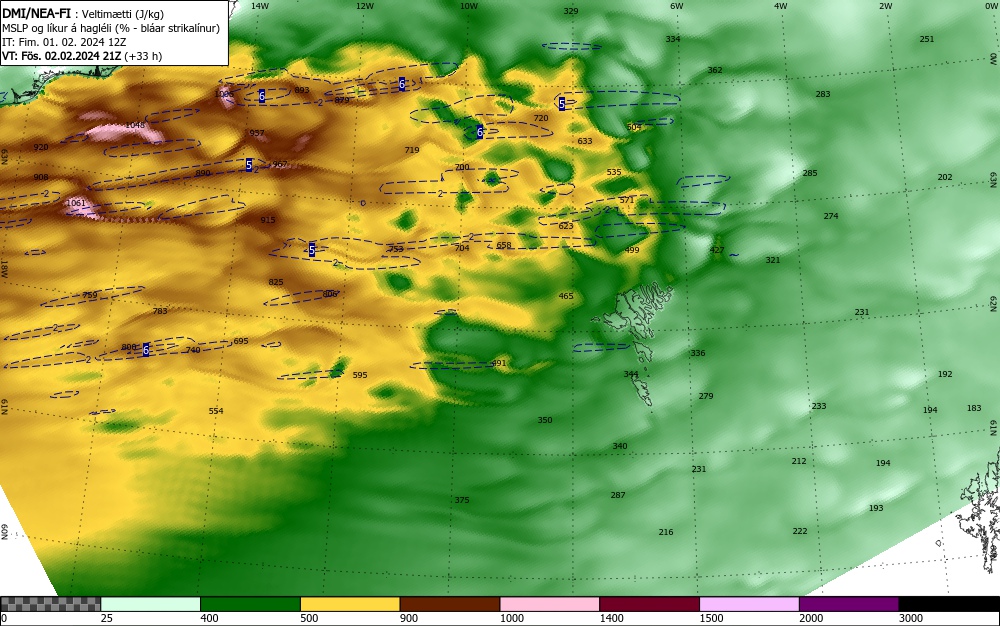Click the map value '595'
This screenshot has width=1000, height=626.
point(360,375)
